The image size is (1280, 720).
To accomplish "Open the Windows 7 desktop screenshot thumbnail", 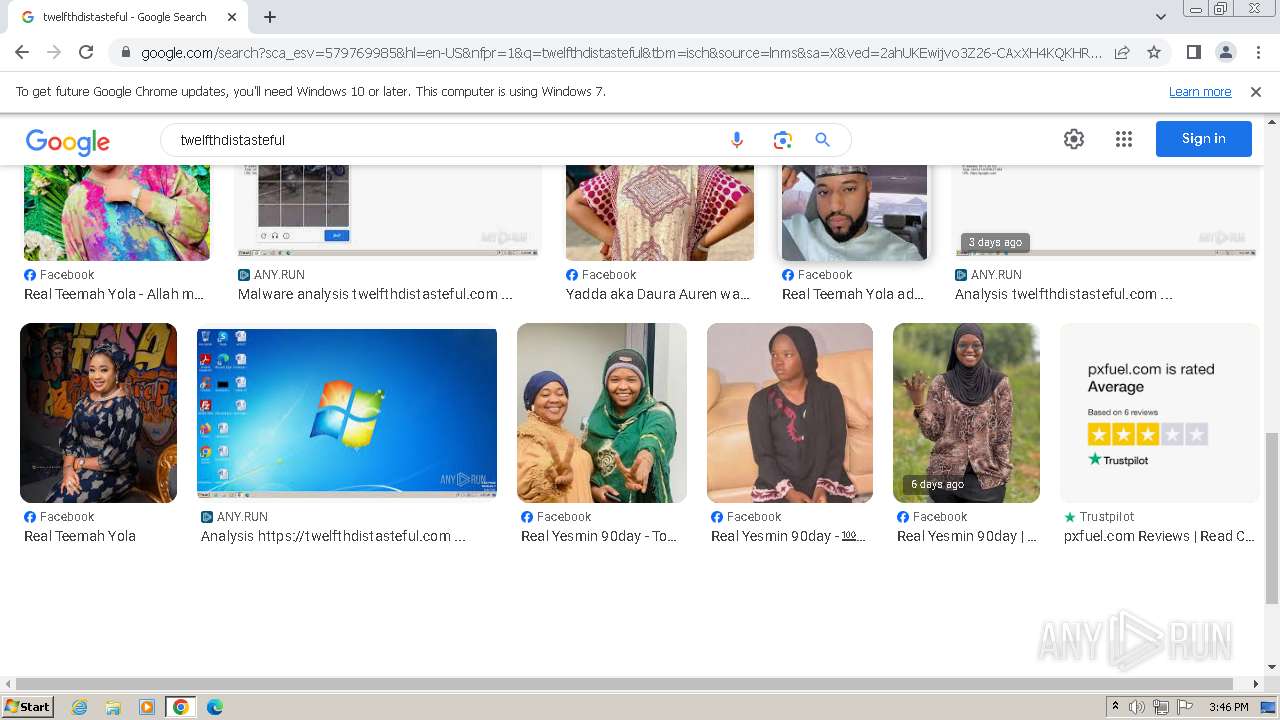I will pos(347,413).
